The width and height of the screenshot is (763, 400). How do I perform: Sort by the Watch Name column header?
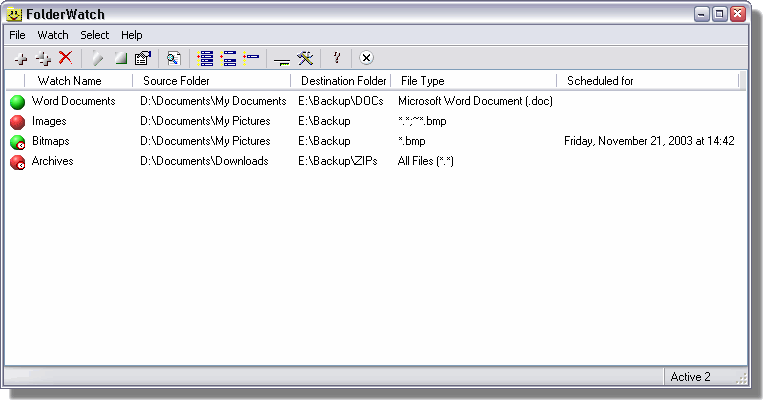click(x=69, y=81)
